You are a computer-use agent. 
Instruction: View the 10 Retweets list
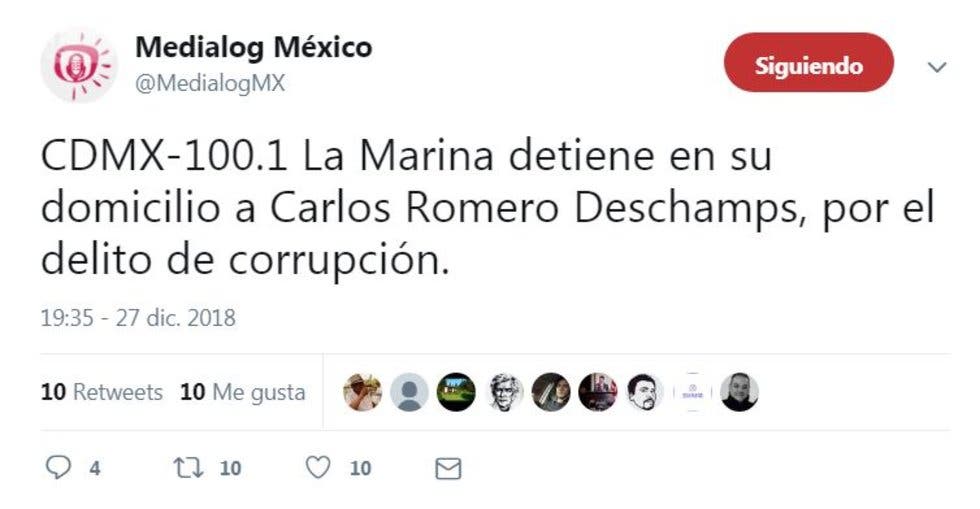tap(102, 392)
